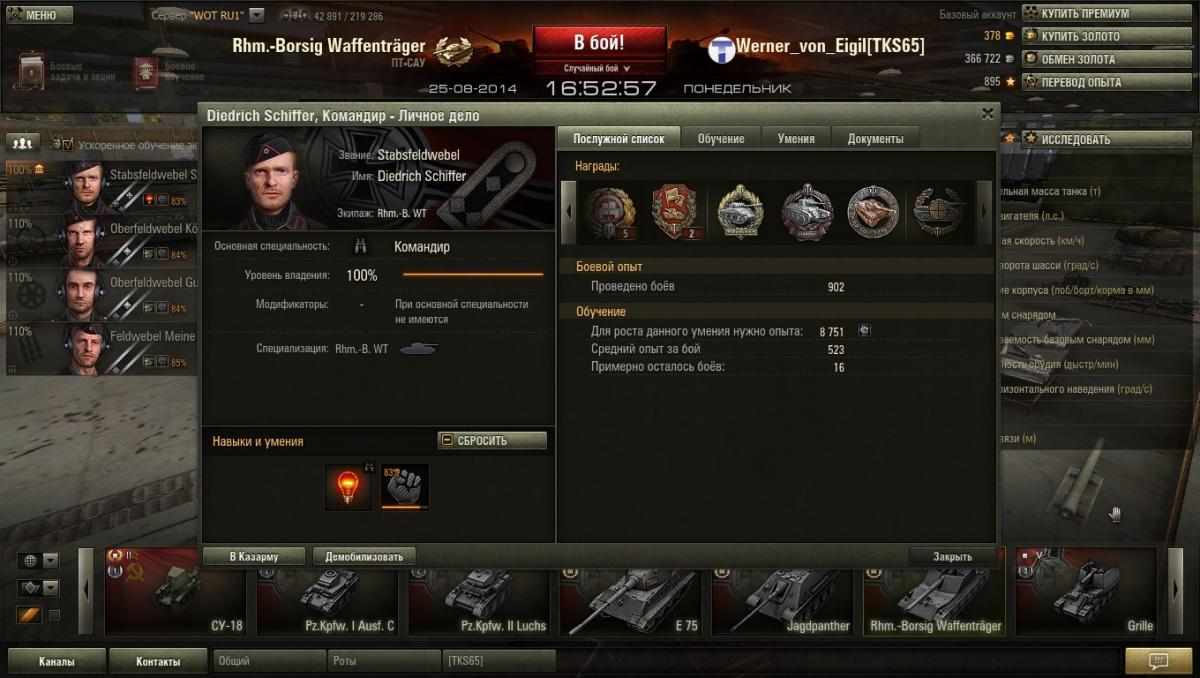1200x678 pixels.
Task: Select the Brothers in Arms fist skill
Action: (405, 487)
